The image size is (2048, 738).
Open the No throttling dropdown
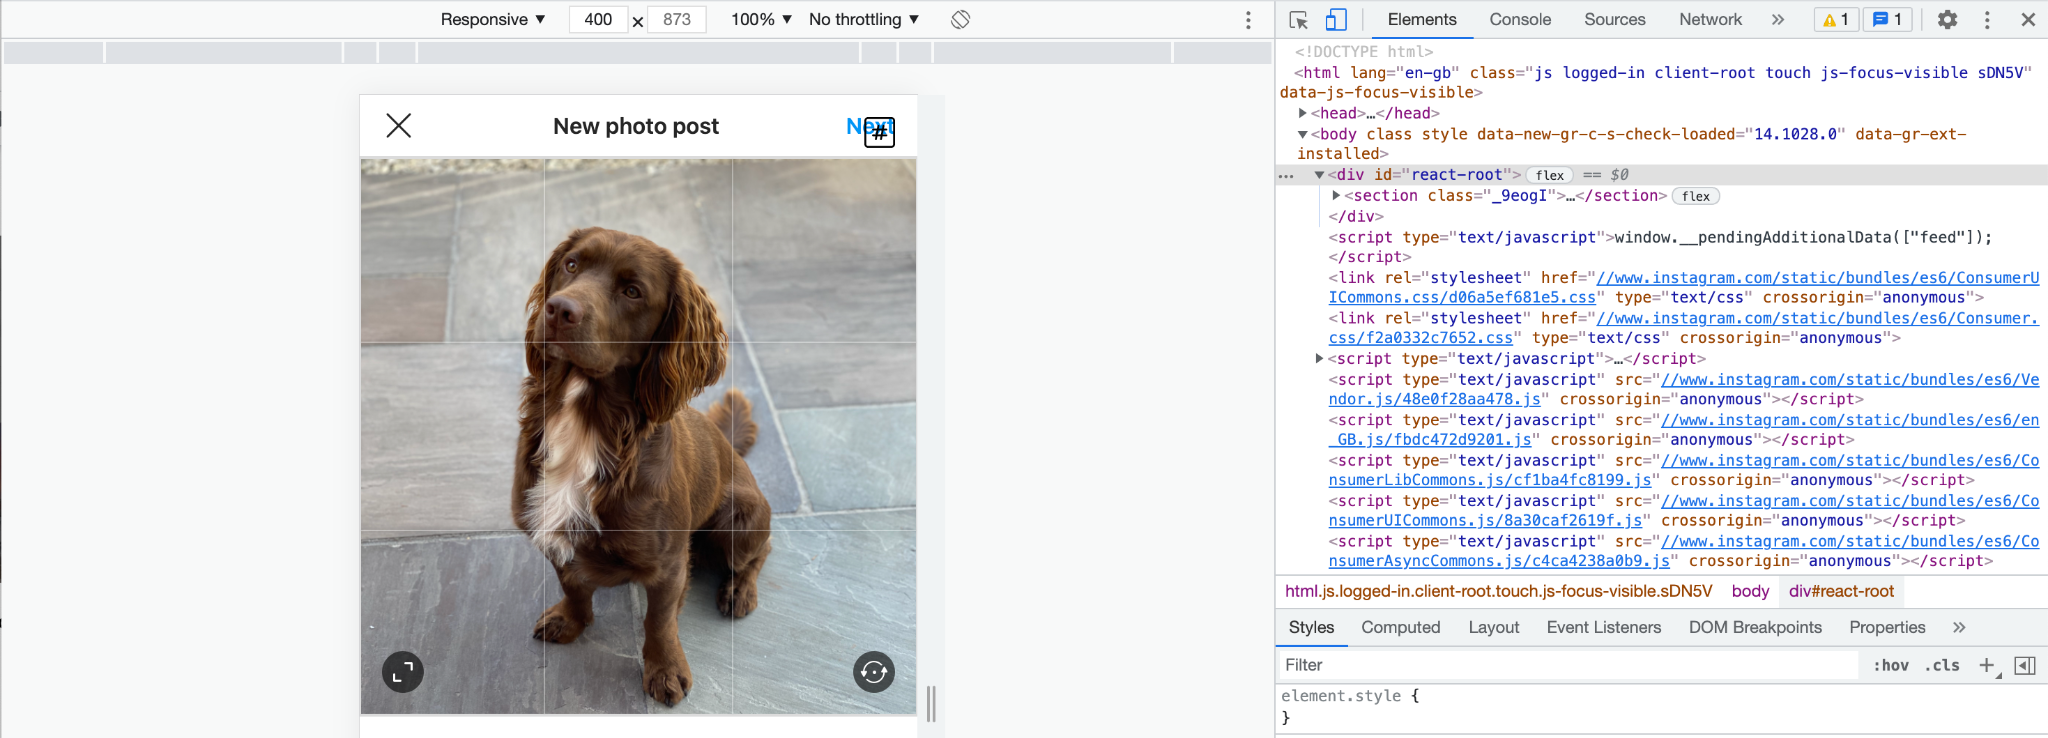(864, 19)
